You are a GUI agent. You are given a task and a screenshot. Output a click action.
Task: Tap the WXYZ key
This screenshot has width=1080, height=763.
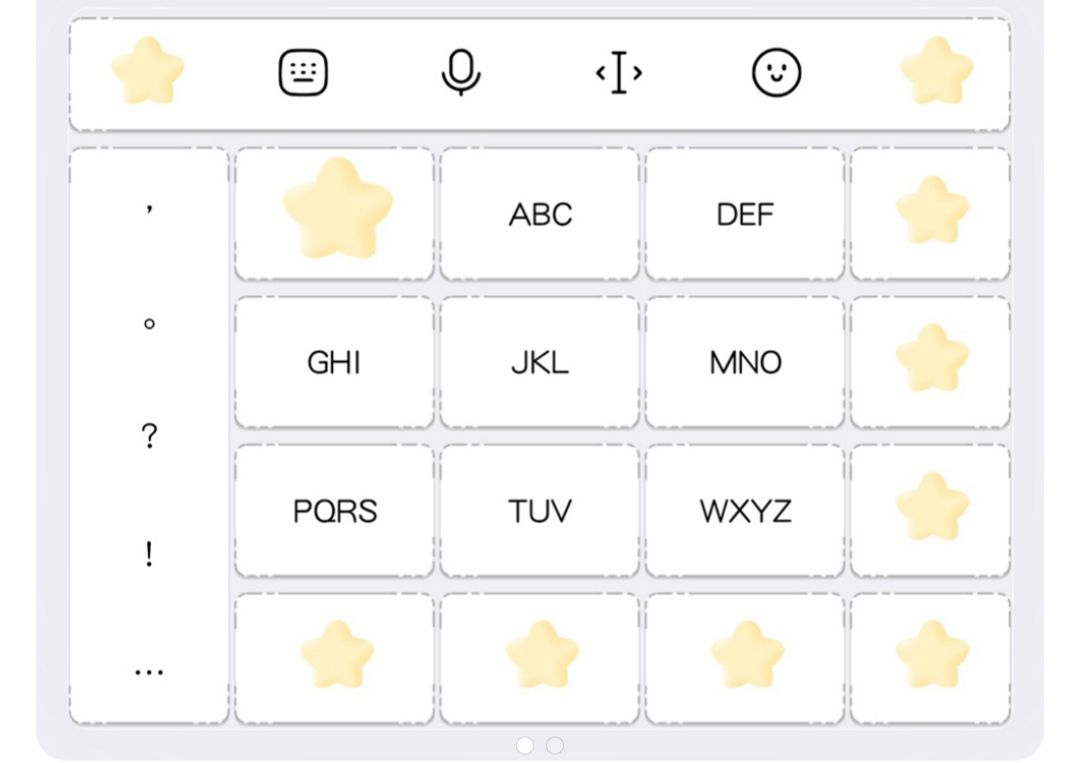pos(745,511)
